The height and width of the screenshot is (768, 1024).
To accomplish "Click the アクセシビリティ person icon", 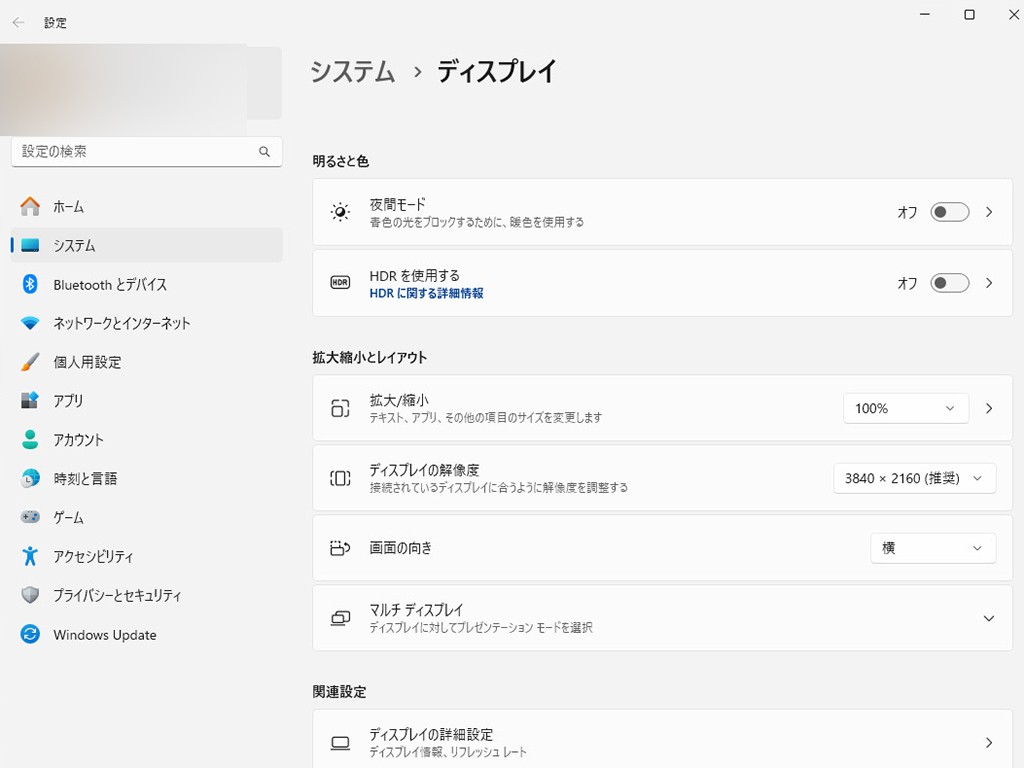I will [x=30, y=556].
